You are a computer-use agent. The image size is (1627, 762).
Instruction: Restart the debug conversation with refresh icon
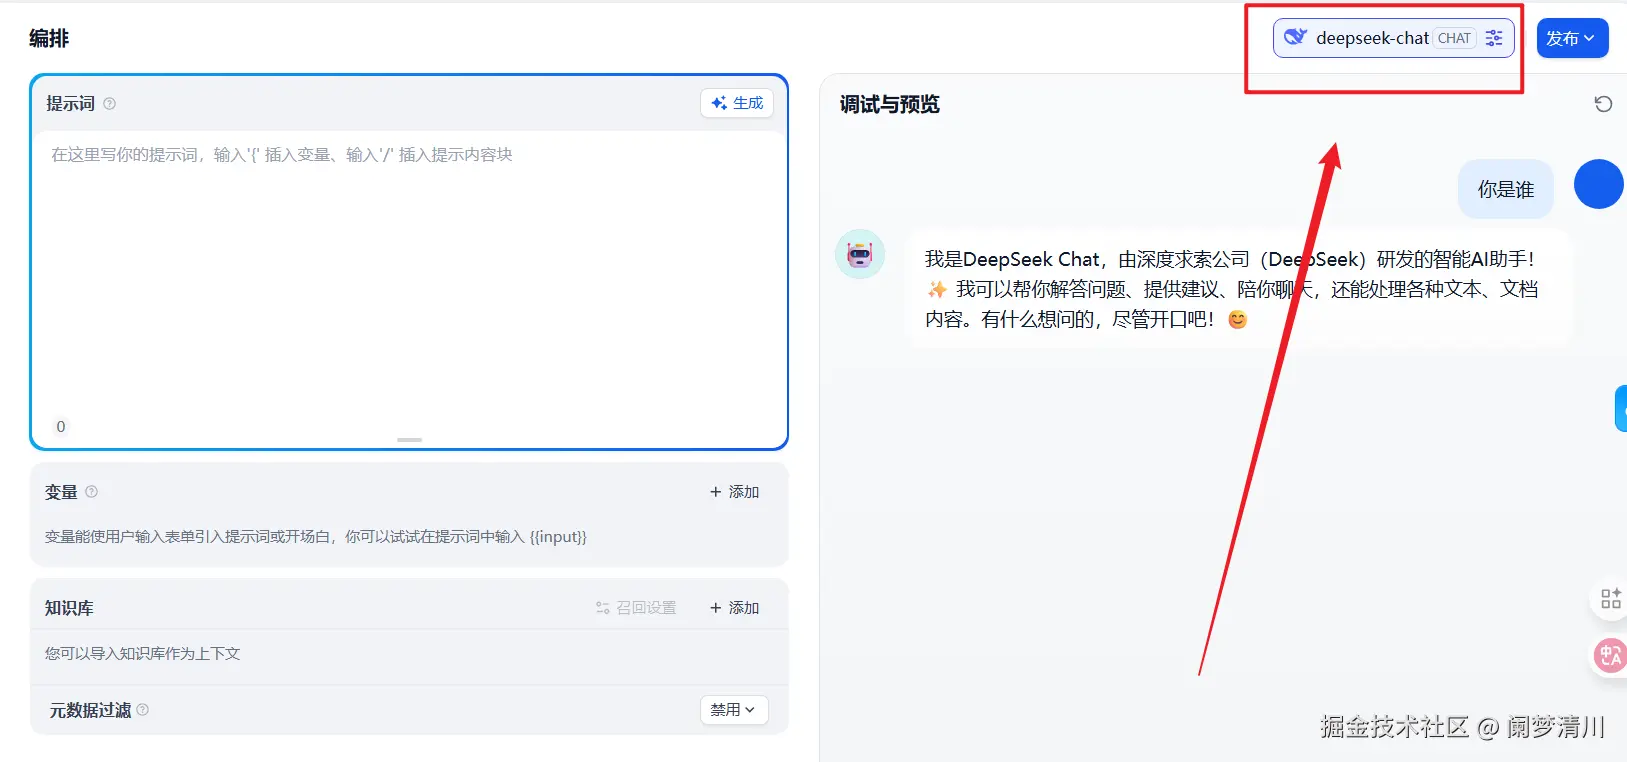(x=1603, y=104)
